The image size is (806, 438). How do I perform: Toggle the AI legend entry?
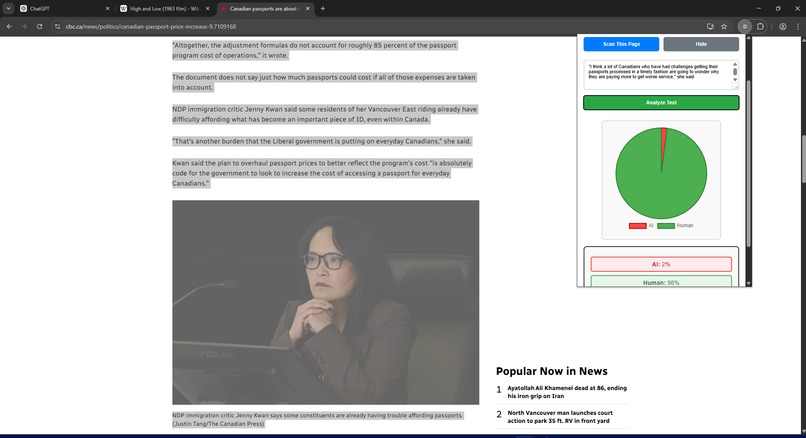[x=641, y=226]
